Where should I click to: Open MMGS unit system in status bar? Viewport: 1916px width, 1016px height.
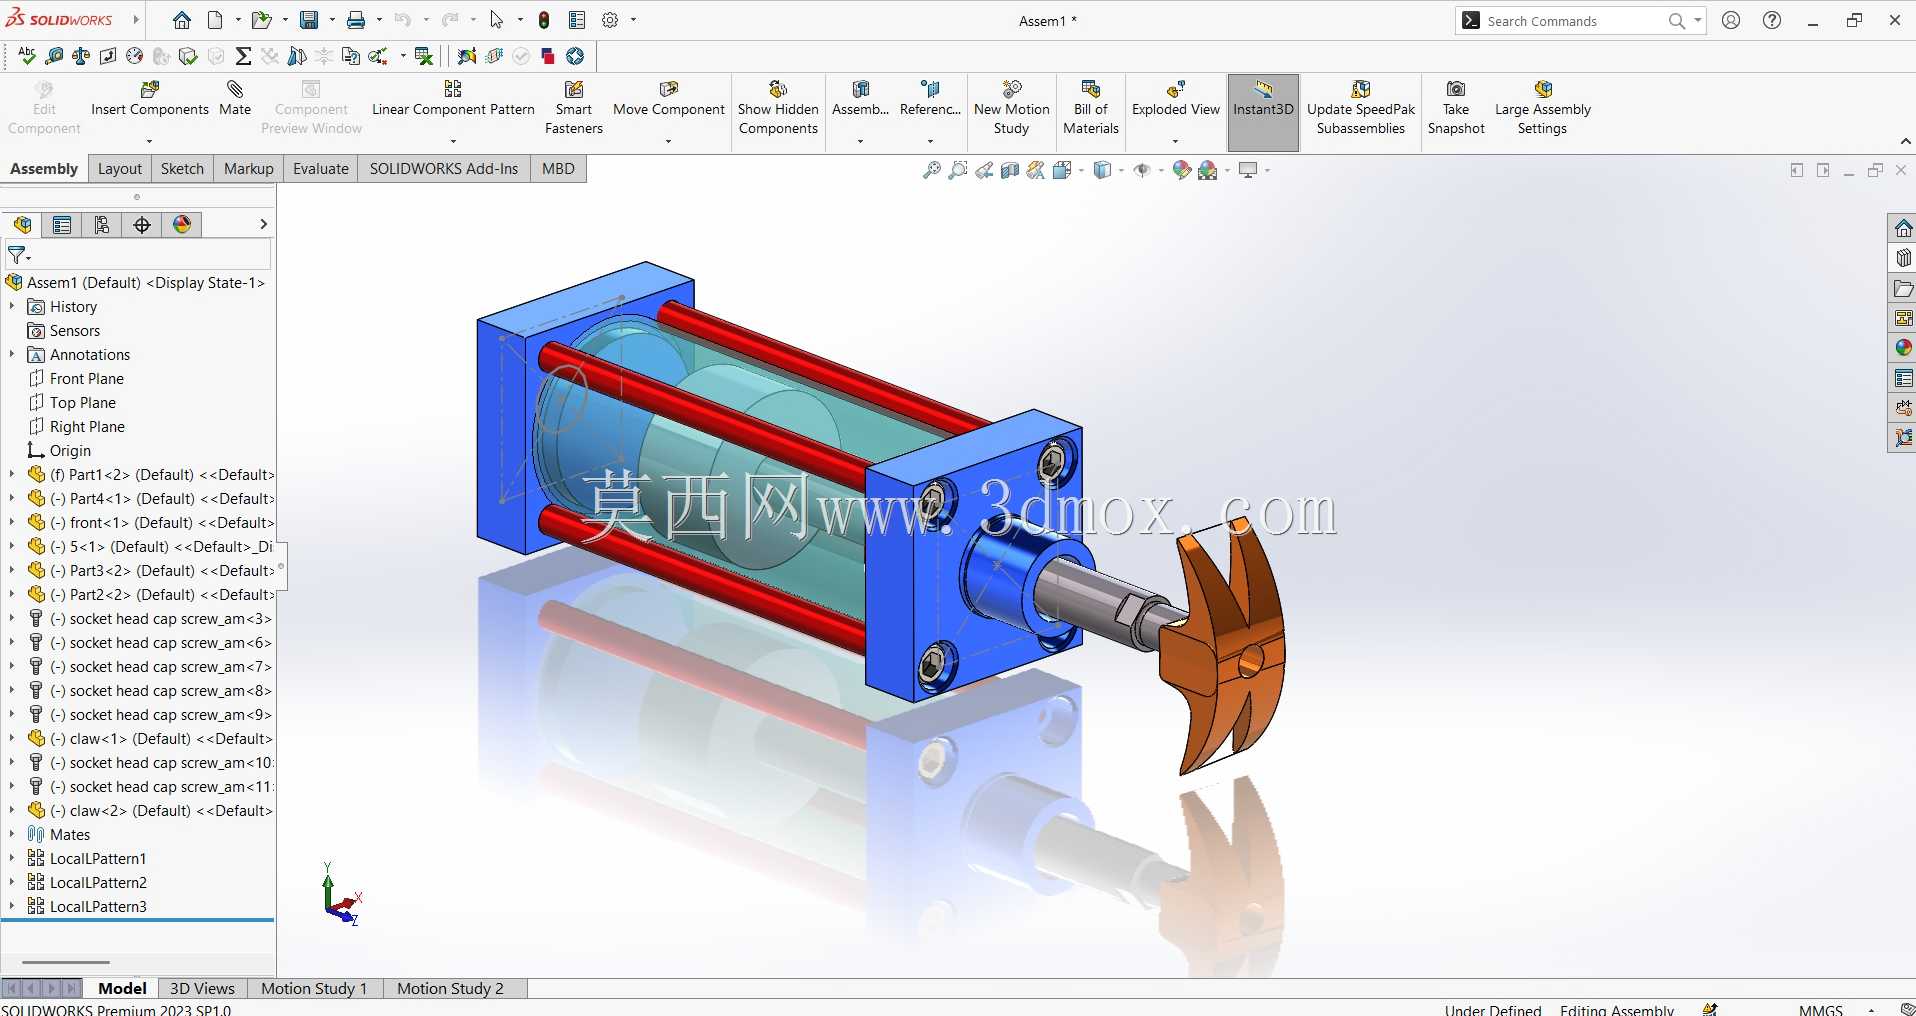[x=1820, y=1009]
